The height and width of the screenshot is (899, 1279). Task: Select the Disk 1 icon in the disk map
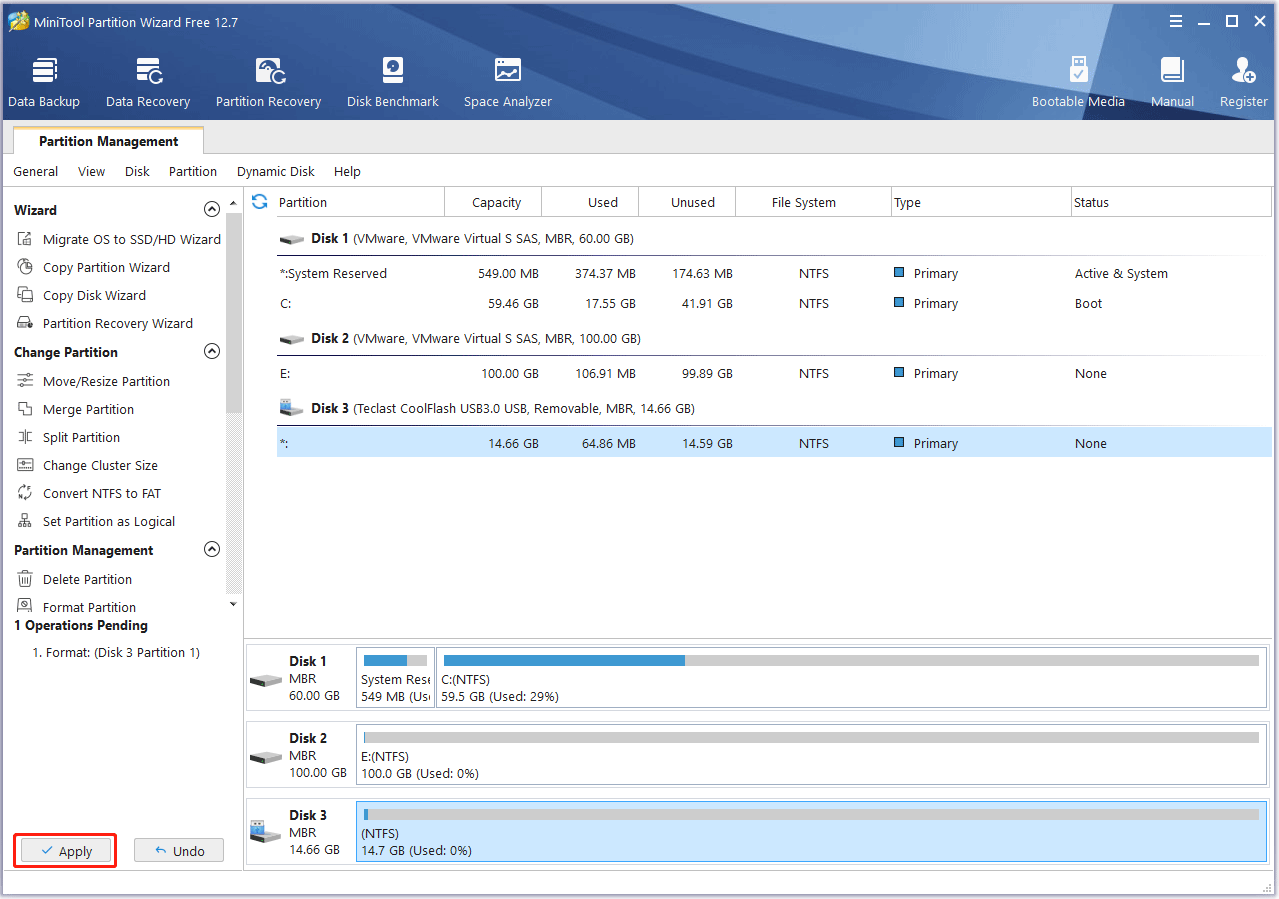coord(265,680)
